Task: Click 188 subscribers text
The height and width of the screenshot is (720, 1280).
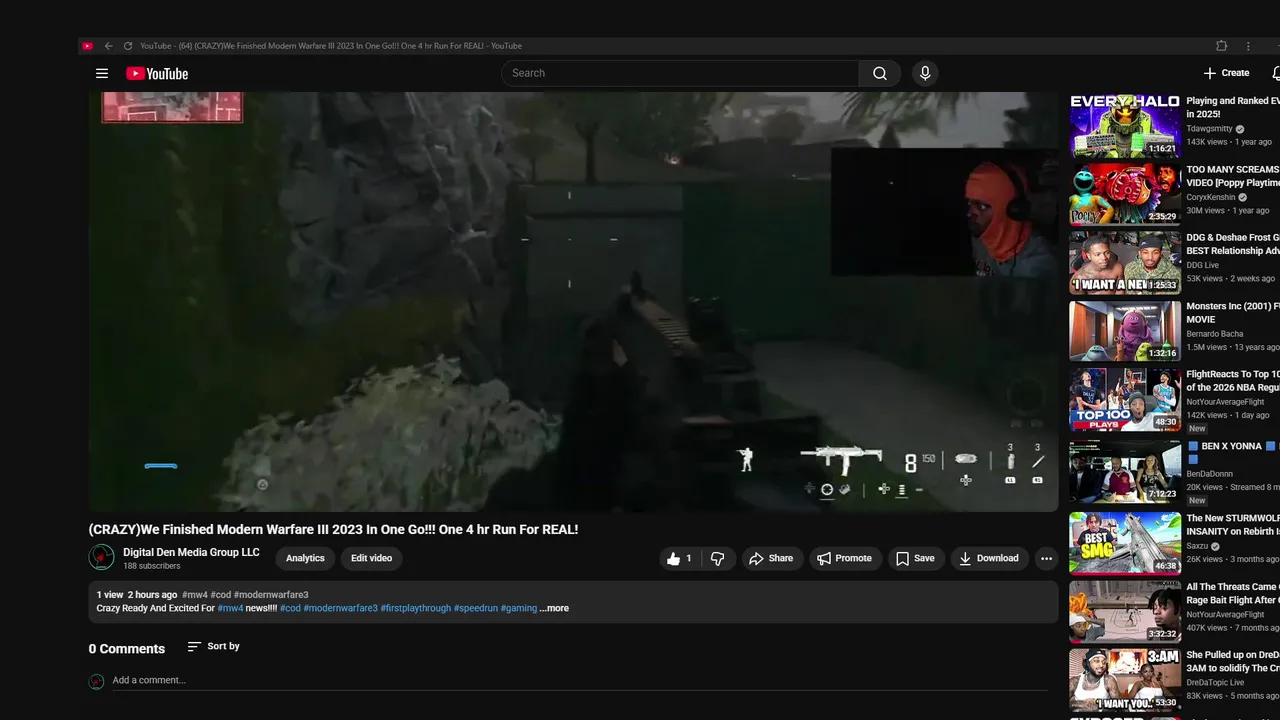Action: pos(152,566)
